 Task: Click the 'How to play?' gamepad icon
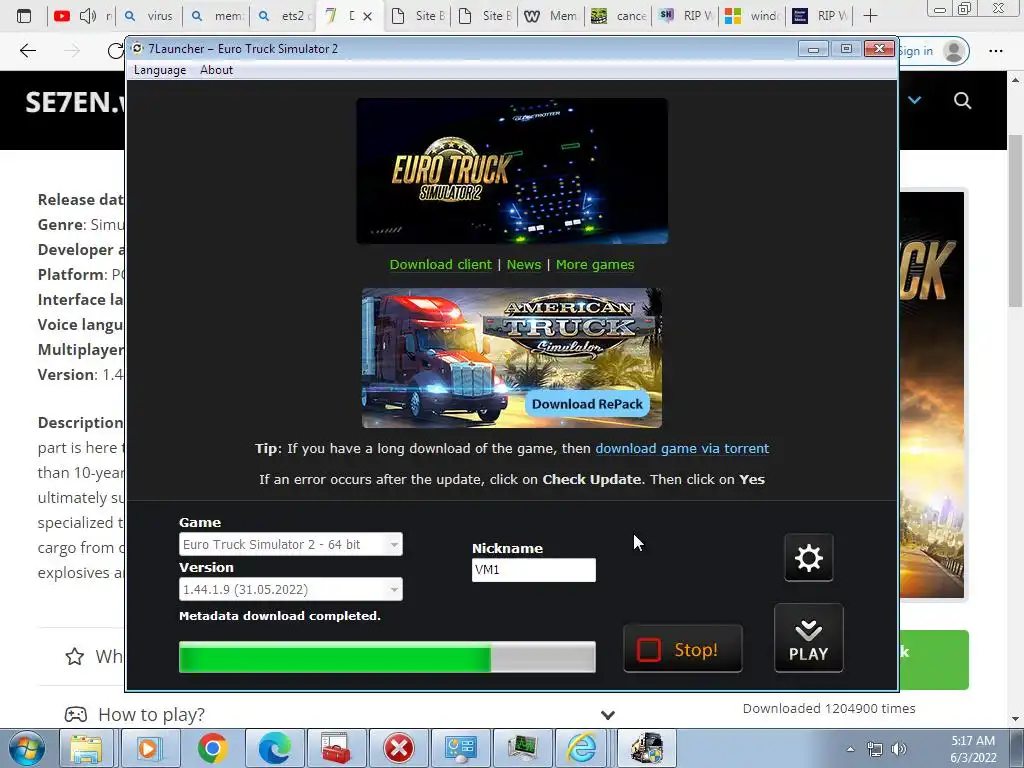click(75, 714)
